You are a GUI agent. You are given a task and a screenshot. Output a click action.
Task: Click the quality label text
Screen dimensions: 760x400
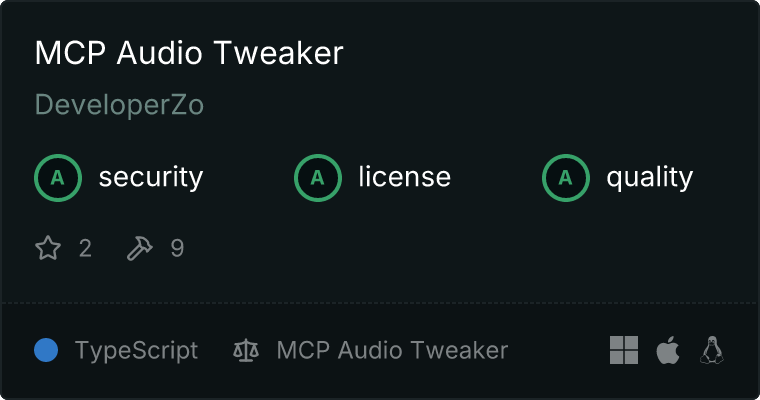[650, 178]
